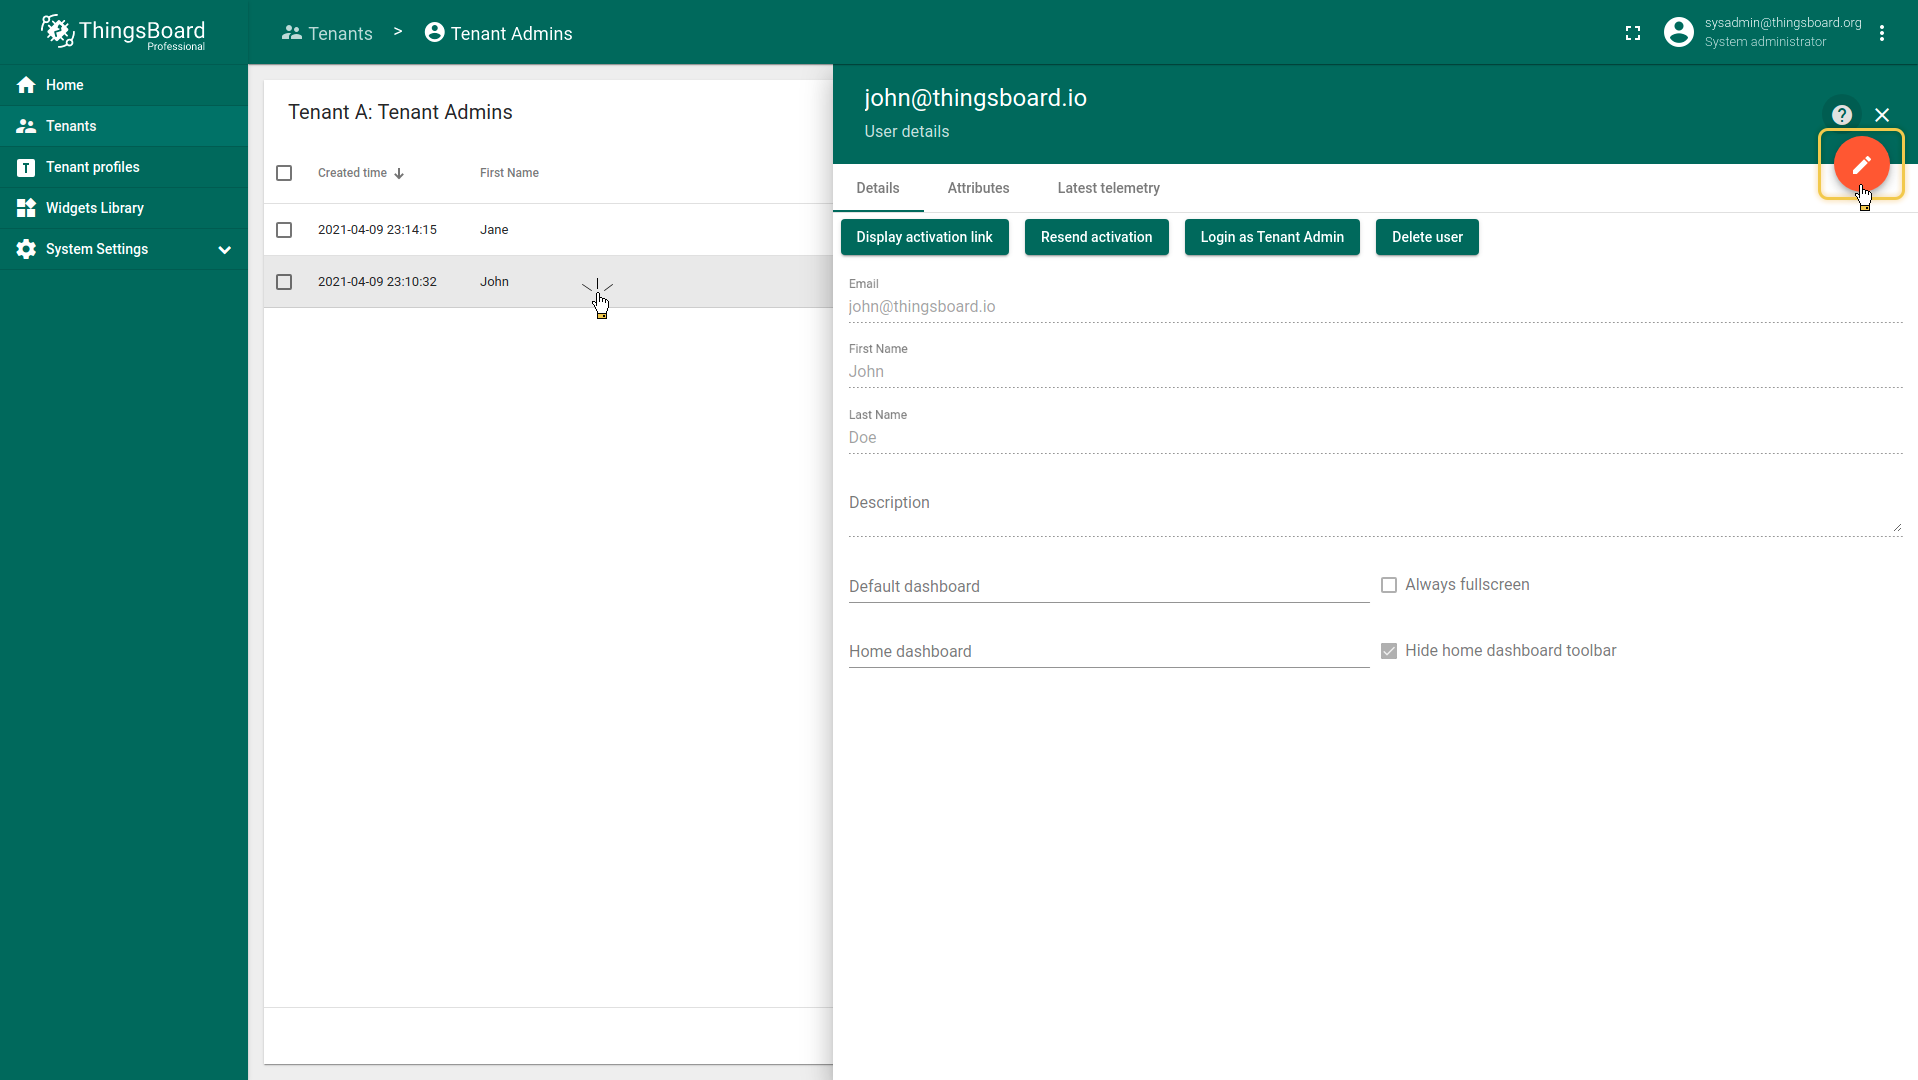The image size is (1918, 1080).
Task: Open the Home icon in sidebar
Action: (26, 85)
